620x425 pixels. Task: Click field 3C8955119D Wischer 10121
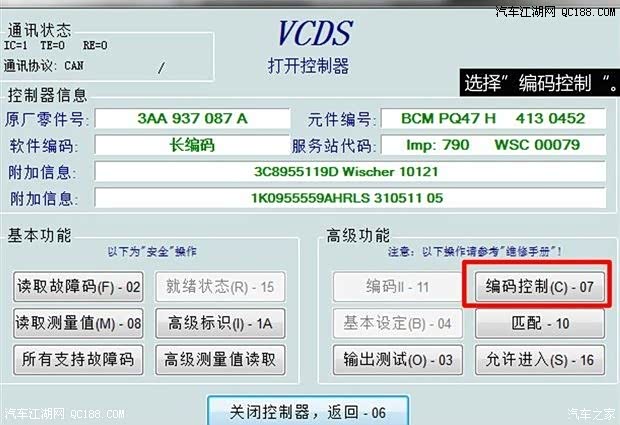coord(350,172)
